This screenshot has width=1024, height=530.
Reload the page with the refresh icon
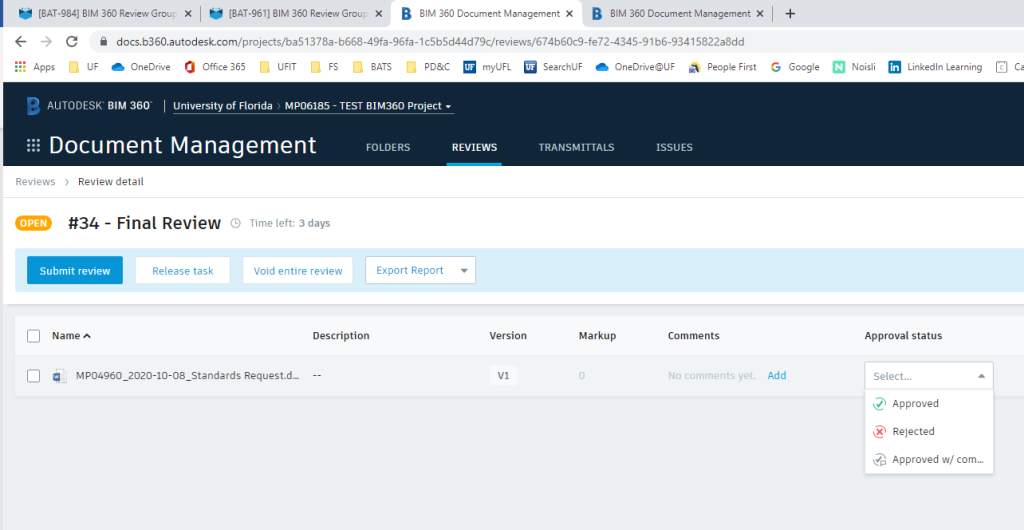72,42
